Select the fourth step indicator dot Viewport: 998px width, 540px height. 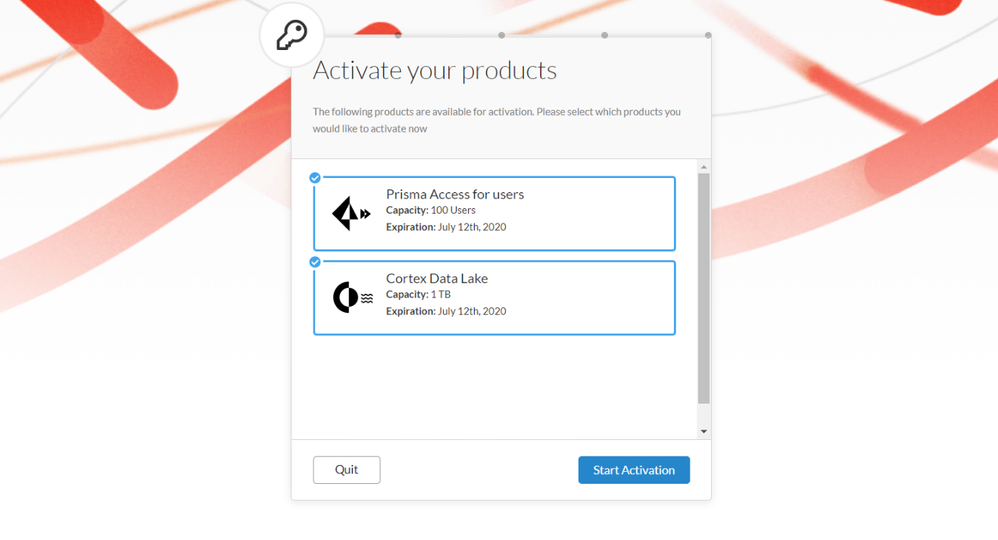point(708,36)
